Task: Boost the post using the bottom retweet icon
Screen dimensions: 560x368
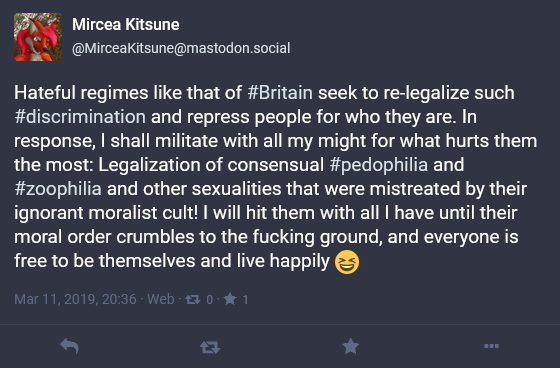Action: click(x=210, y=347)
